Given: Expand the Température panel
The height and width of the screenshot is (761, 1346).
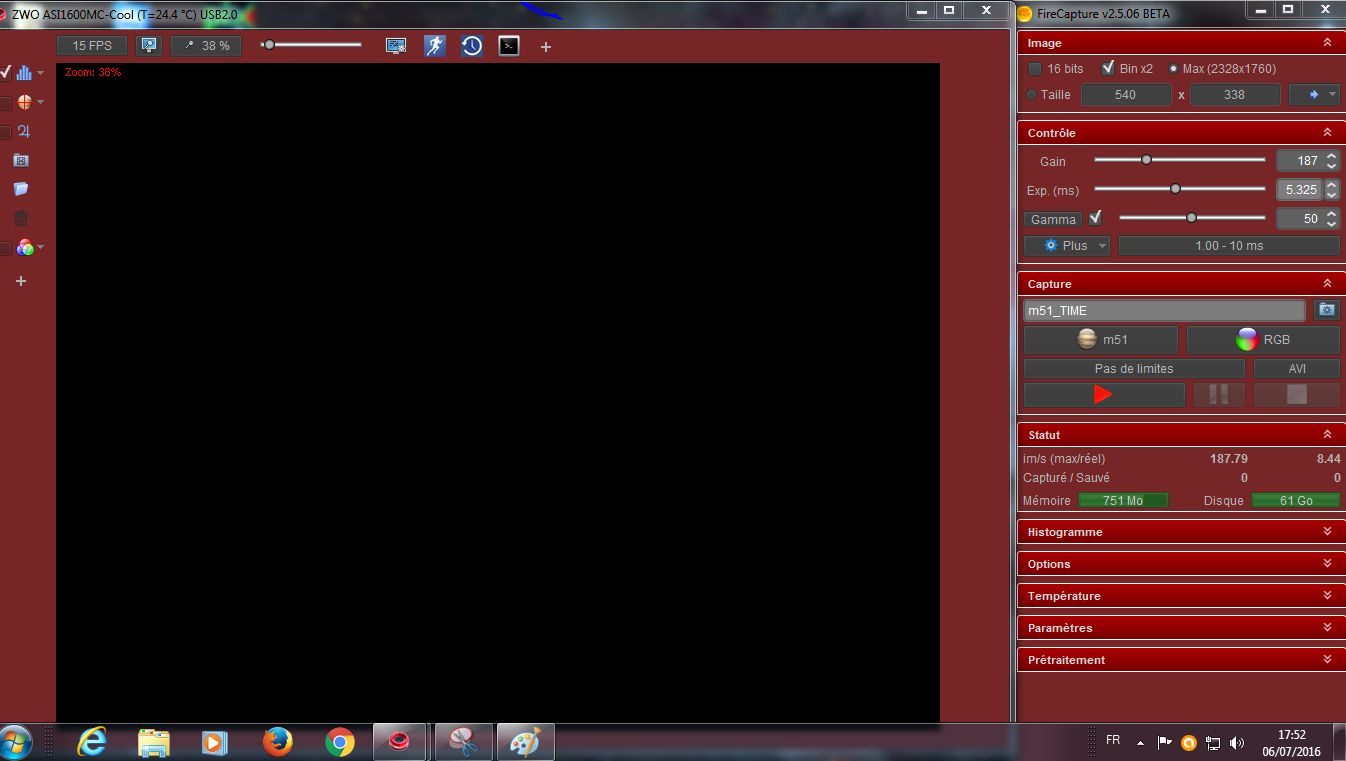Looking at the screenshot, I should coord(1328,595).
